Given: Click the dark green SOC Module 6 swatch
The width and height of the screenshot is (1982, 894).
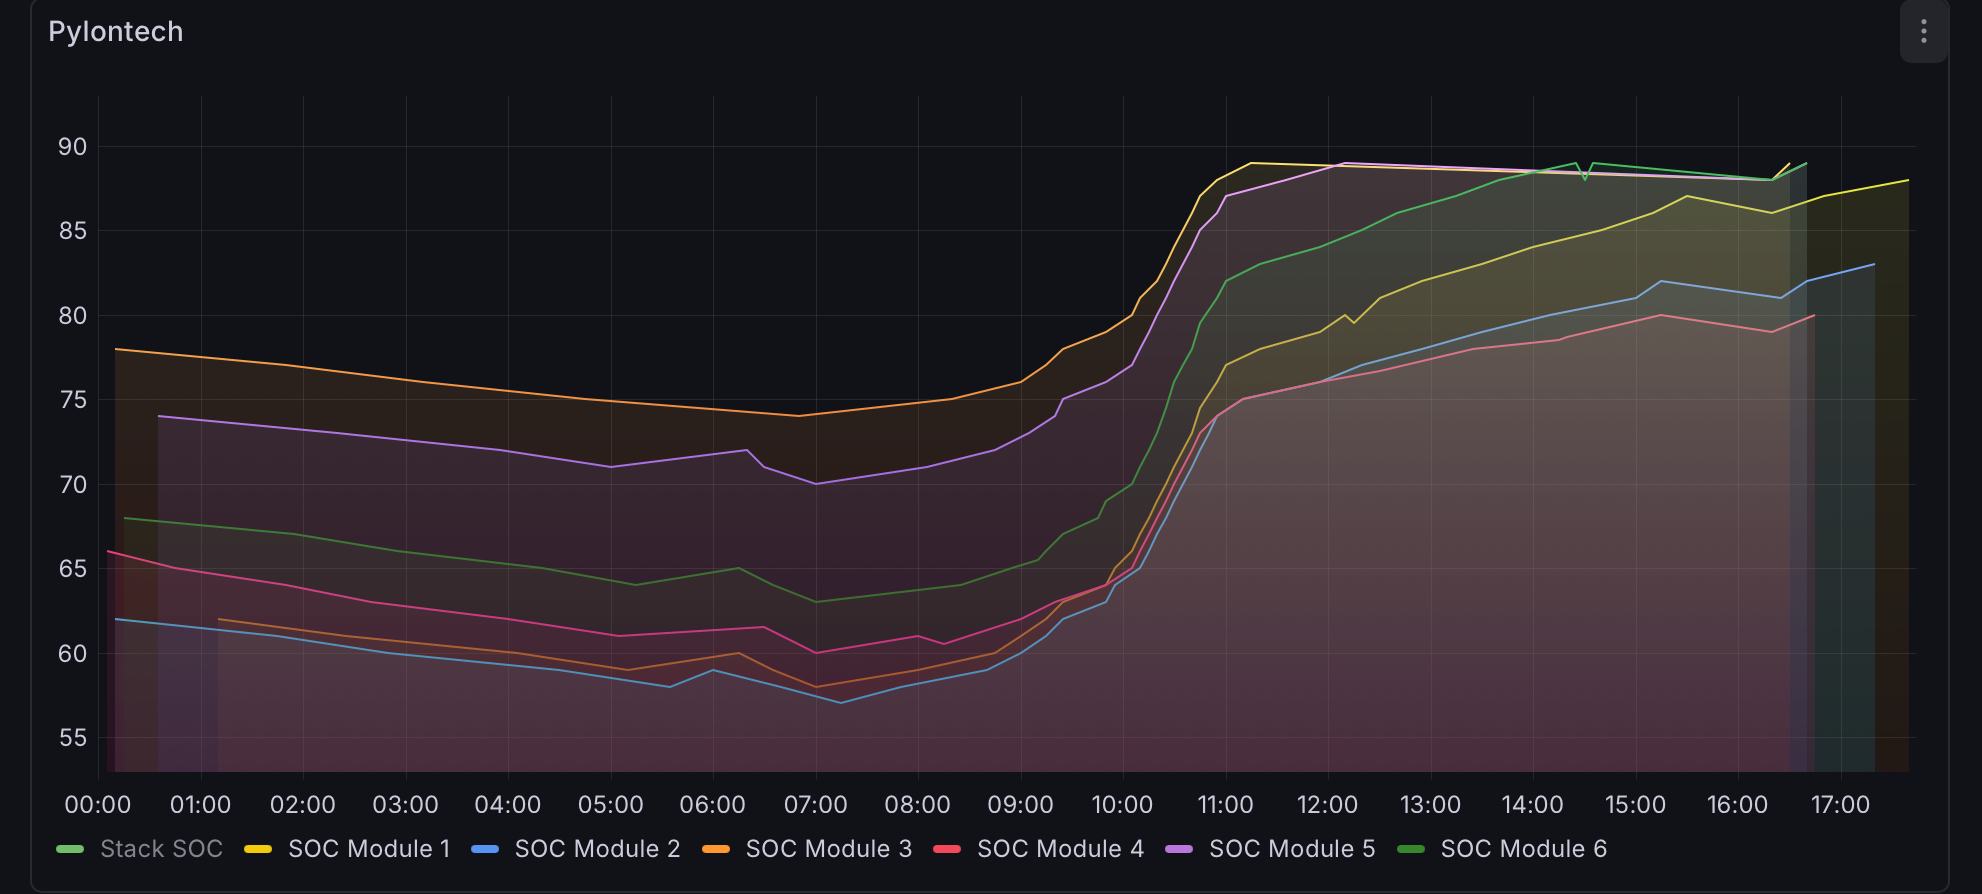Looking at the screenshot, I should click(x=1411, y=849).
